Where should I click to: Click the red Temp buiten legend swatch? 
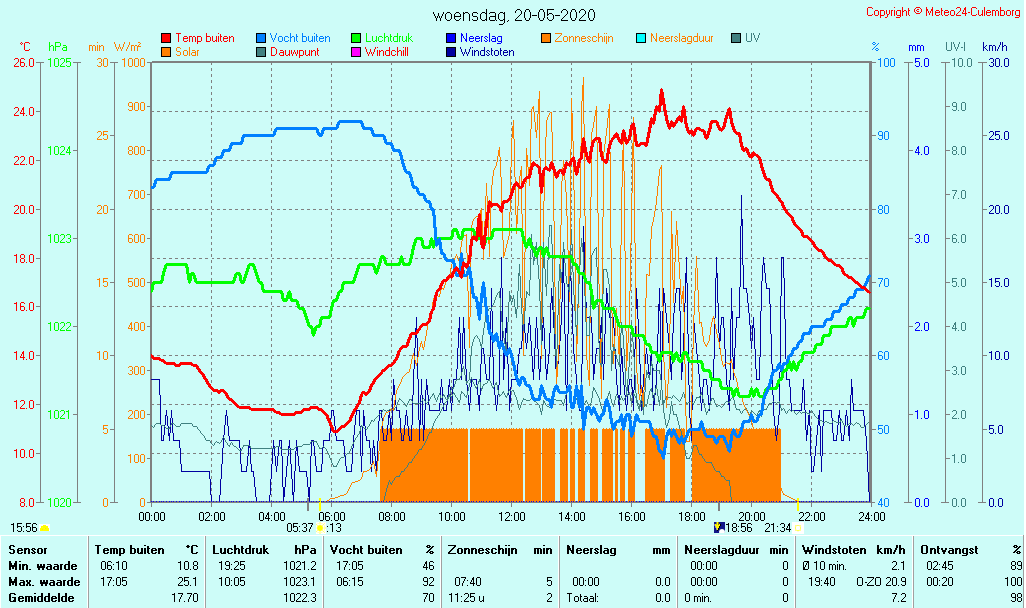166,38
